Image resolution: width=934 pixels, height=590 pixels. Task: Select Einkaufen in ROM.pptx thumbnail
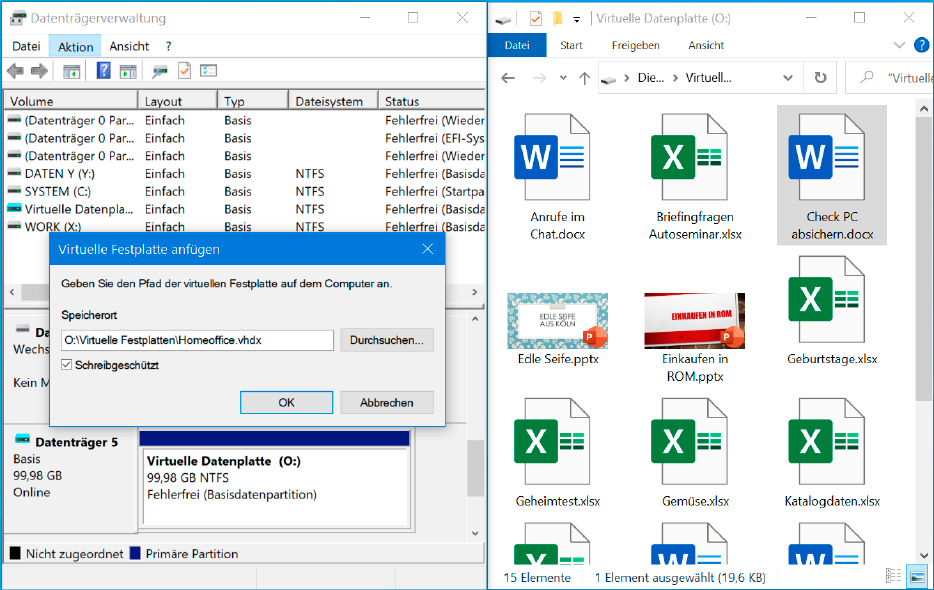(695, 321)
